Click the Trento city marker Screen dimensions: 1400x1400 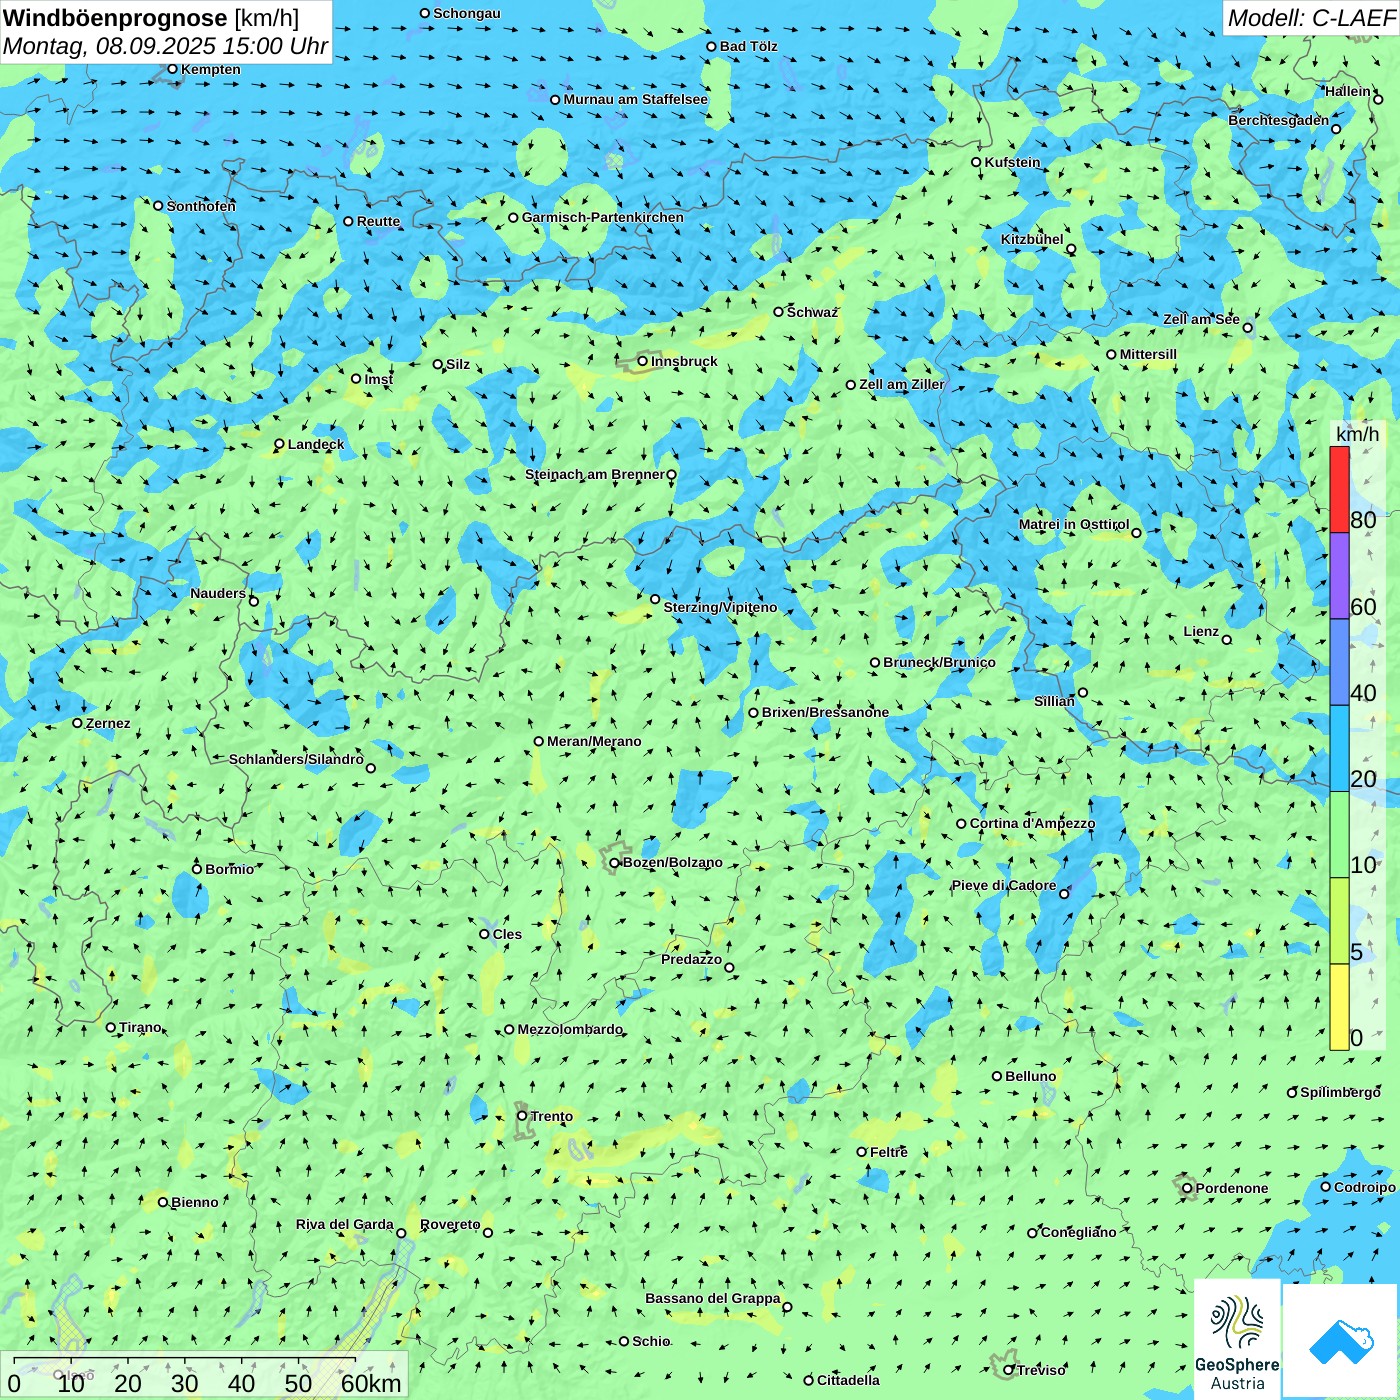[x=522, y=1116]
